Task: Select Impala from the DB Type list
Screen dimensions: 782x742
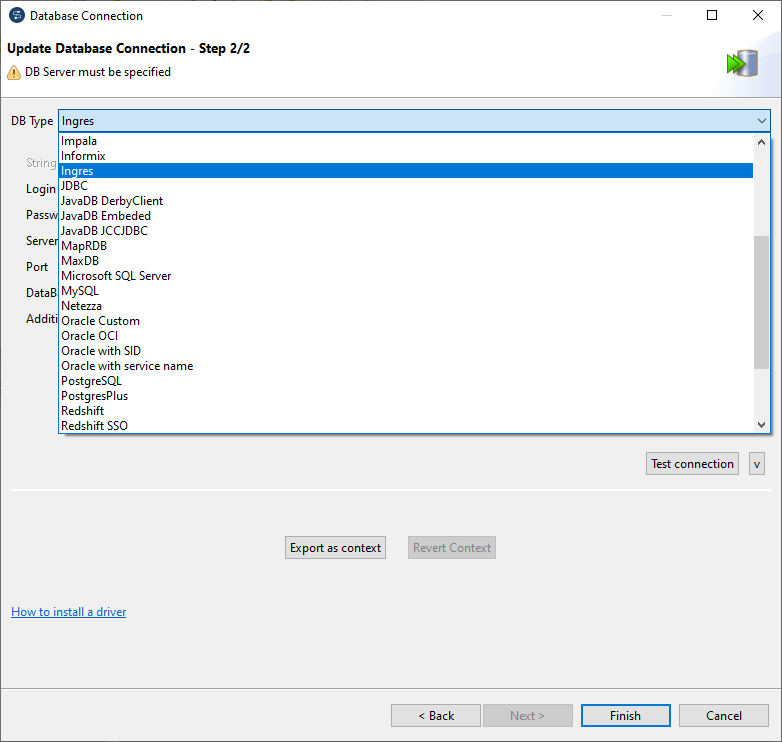Action: (405, 141)
